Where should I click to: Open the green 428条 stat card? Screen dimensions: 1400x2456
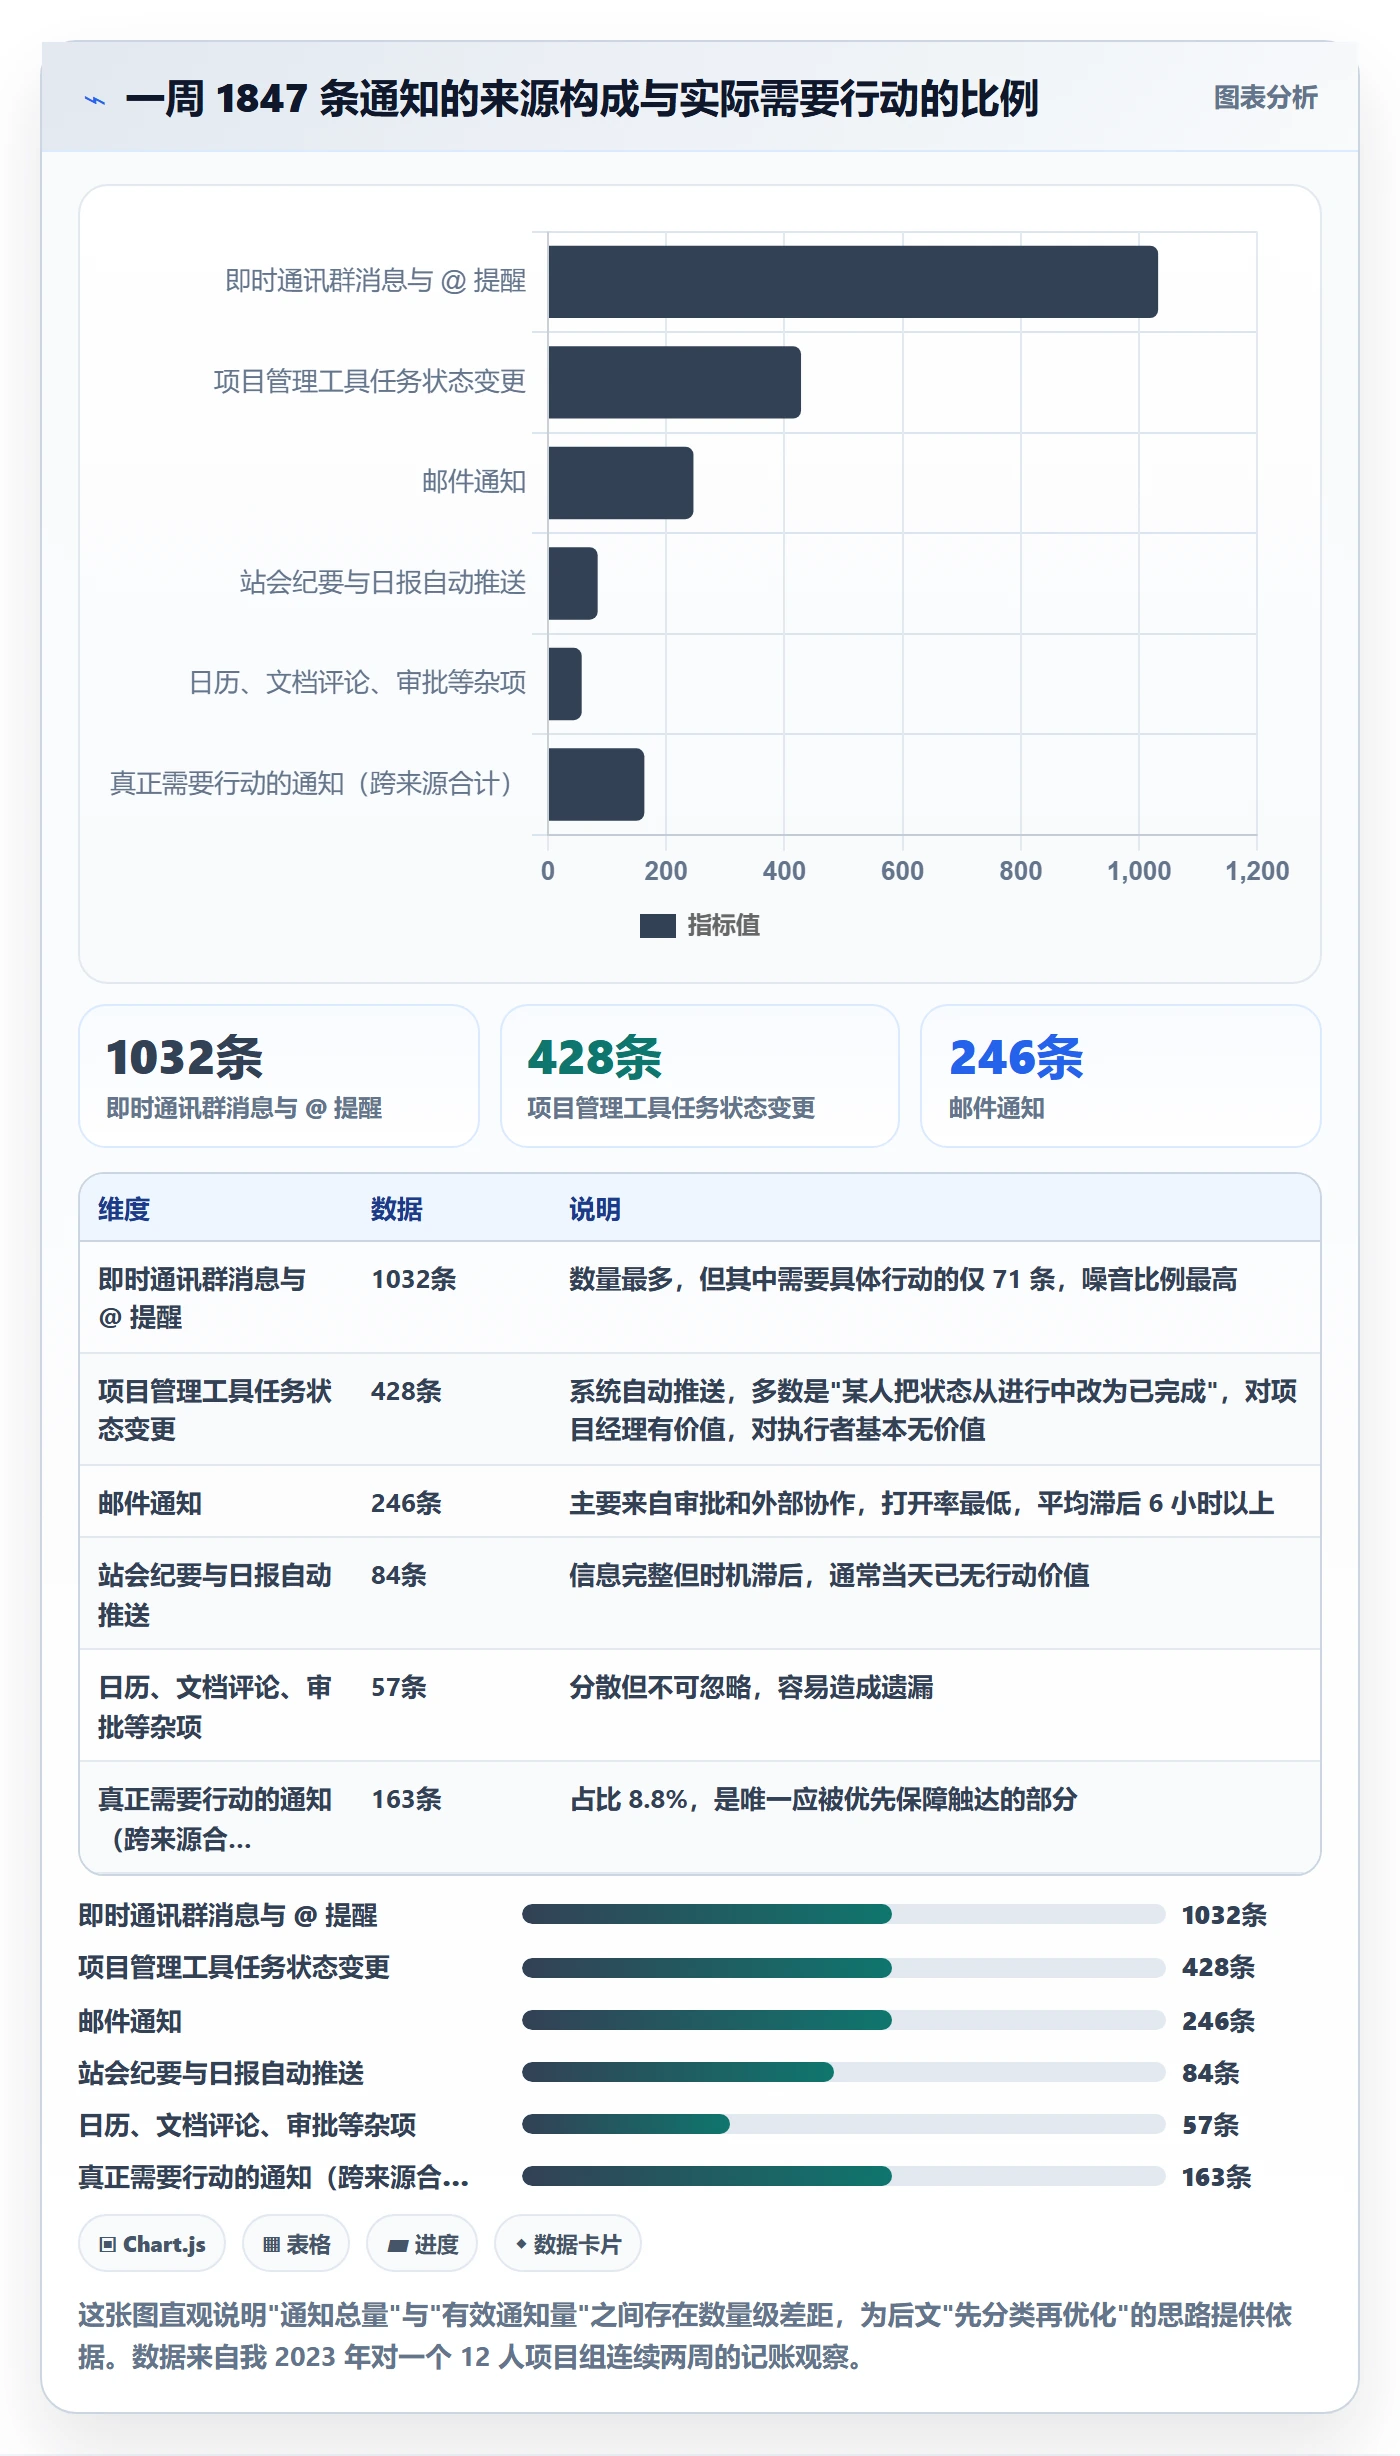click(x=700, y=1076)
